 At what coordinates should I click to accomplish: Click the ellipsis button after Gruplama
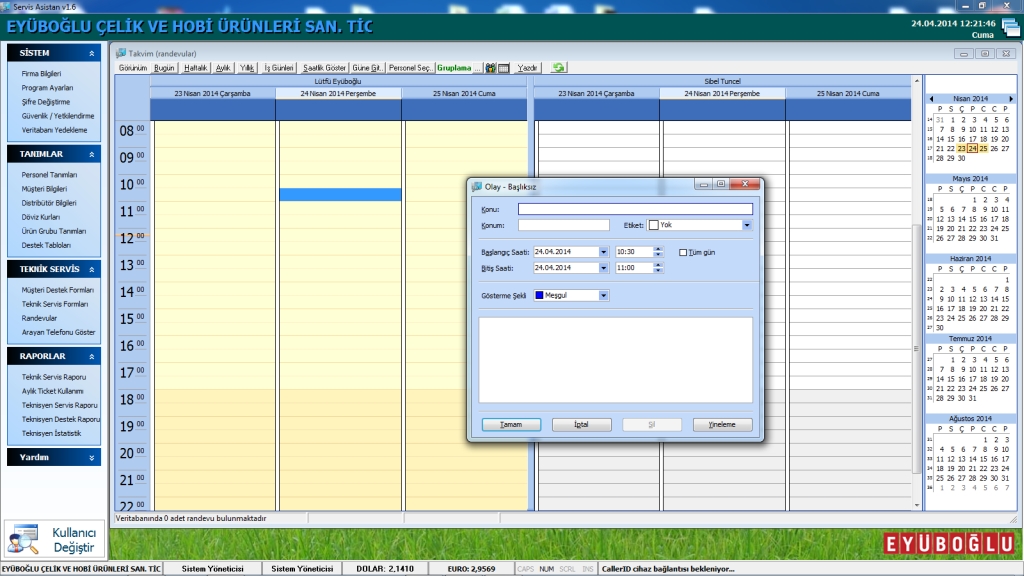click(477, 68)
